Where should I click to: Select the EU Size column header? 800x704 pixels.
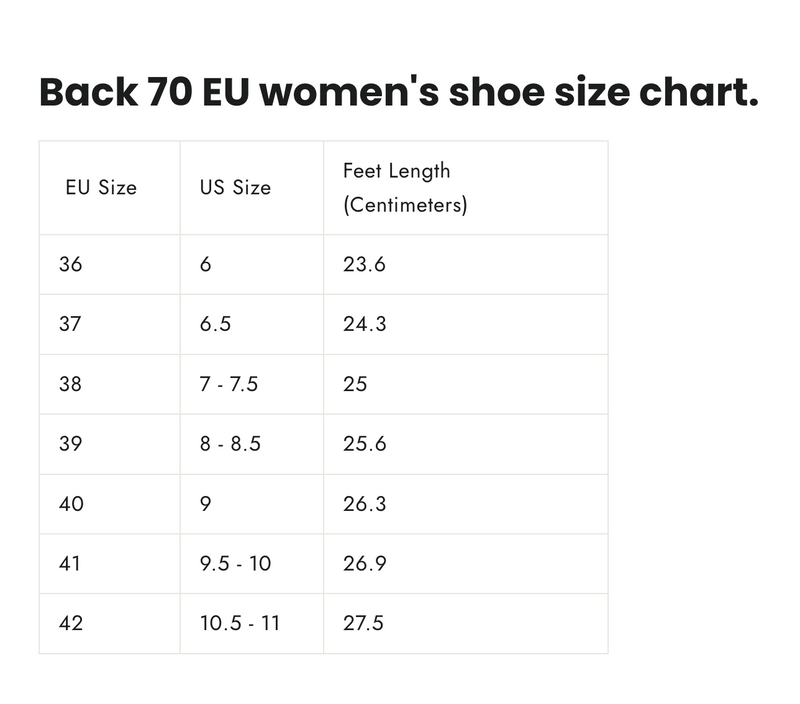click(x=101, y=188)
